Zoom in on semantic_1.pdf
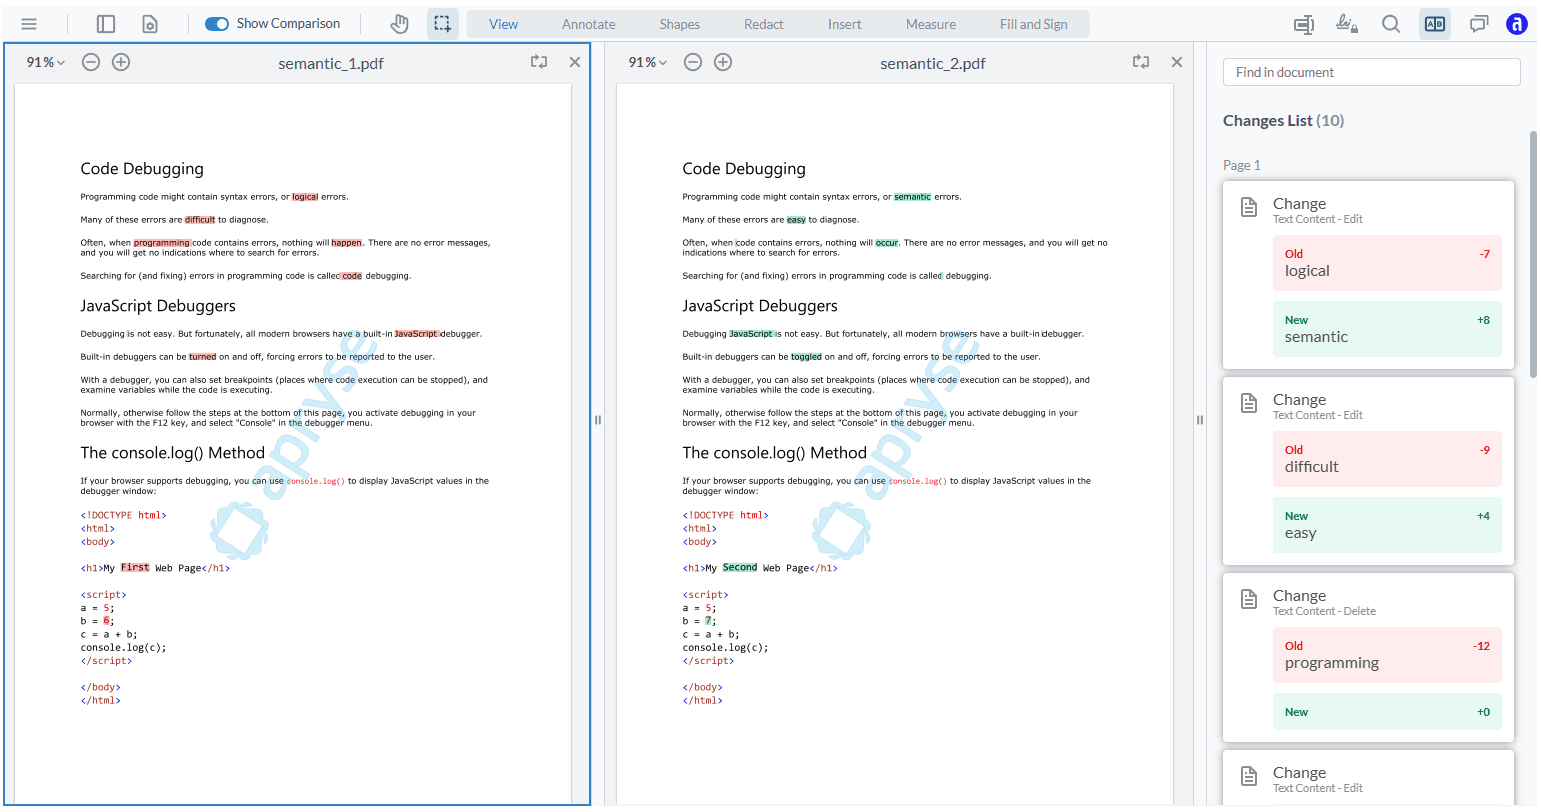1541x812 pixels. tap(121, 62)
